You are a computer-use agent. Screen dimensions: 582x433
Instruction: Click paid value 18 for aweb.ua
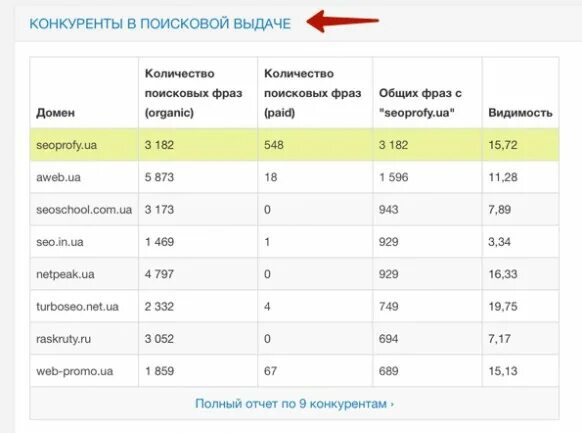[271, 177]
